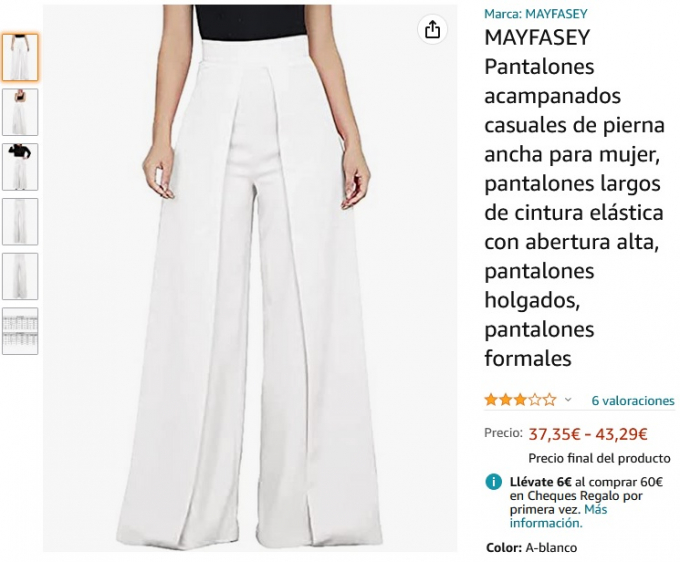This screenshot has width=680, height=562.
Task: Click the 37,35€ - 43,29€ price range
Action: point(588,434)
